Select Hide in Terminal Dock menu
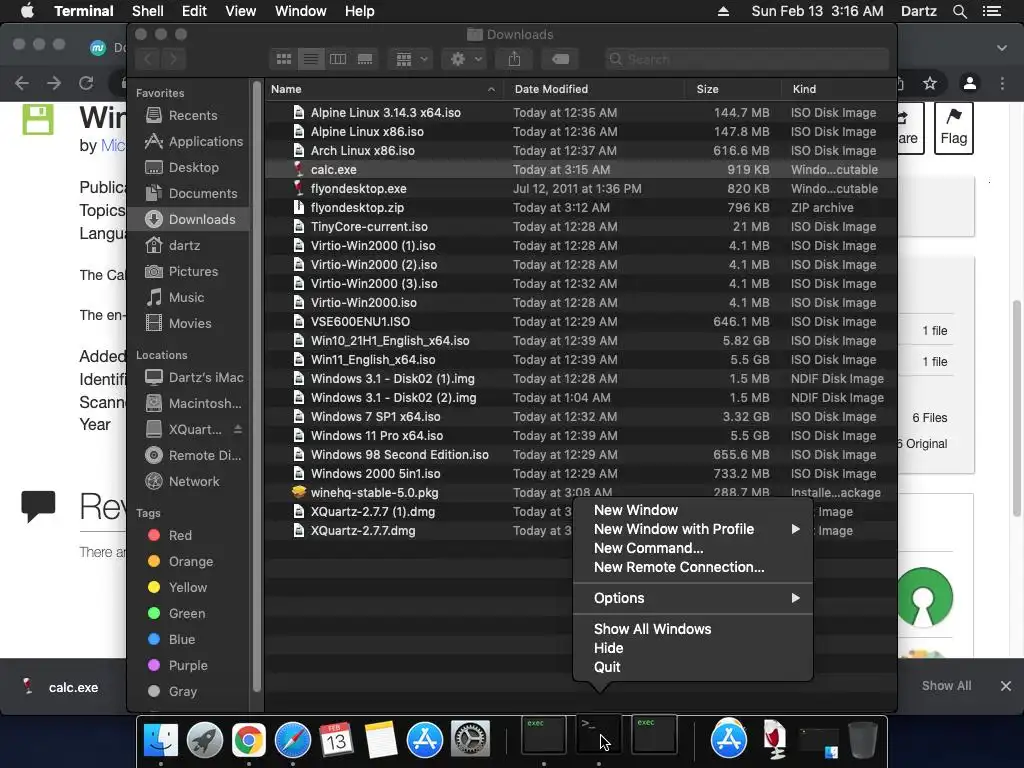Viewport: 1024px width, 768px height. click(693, 648)
